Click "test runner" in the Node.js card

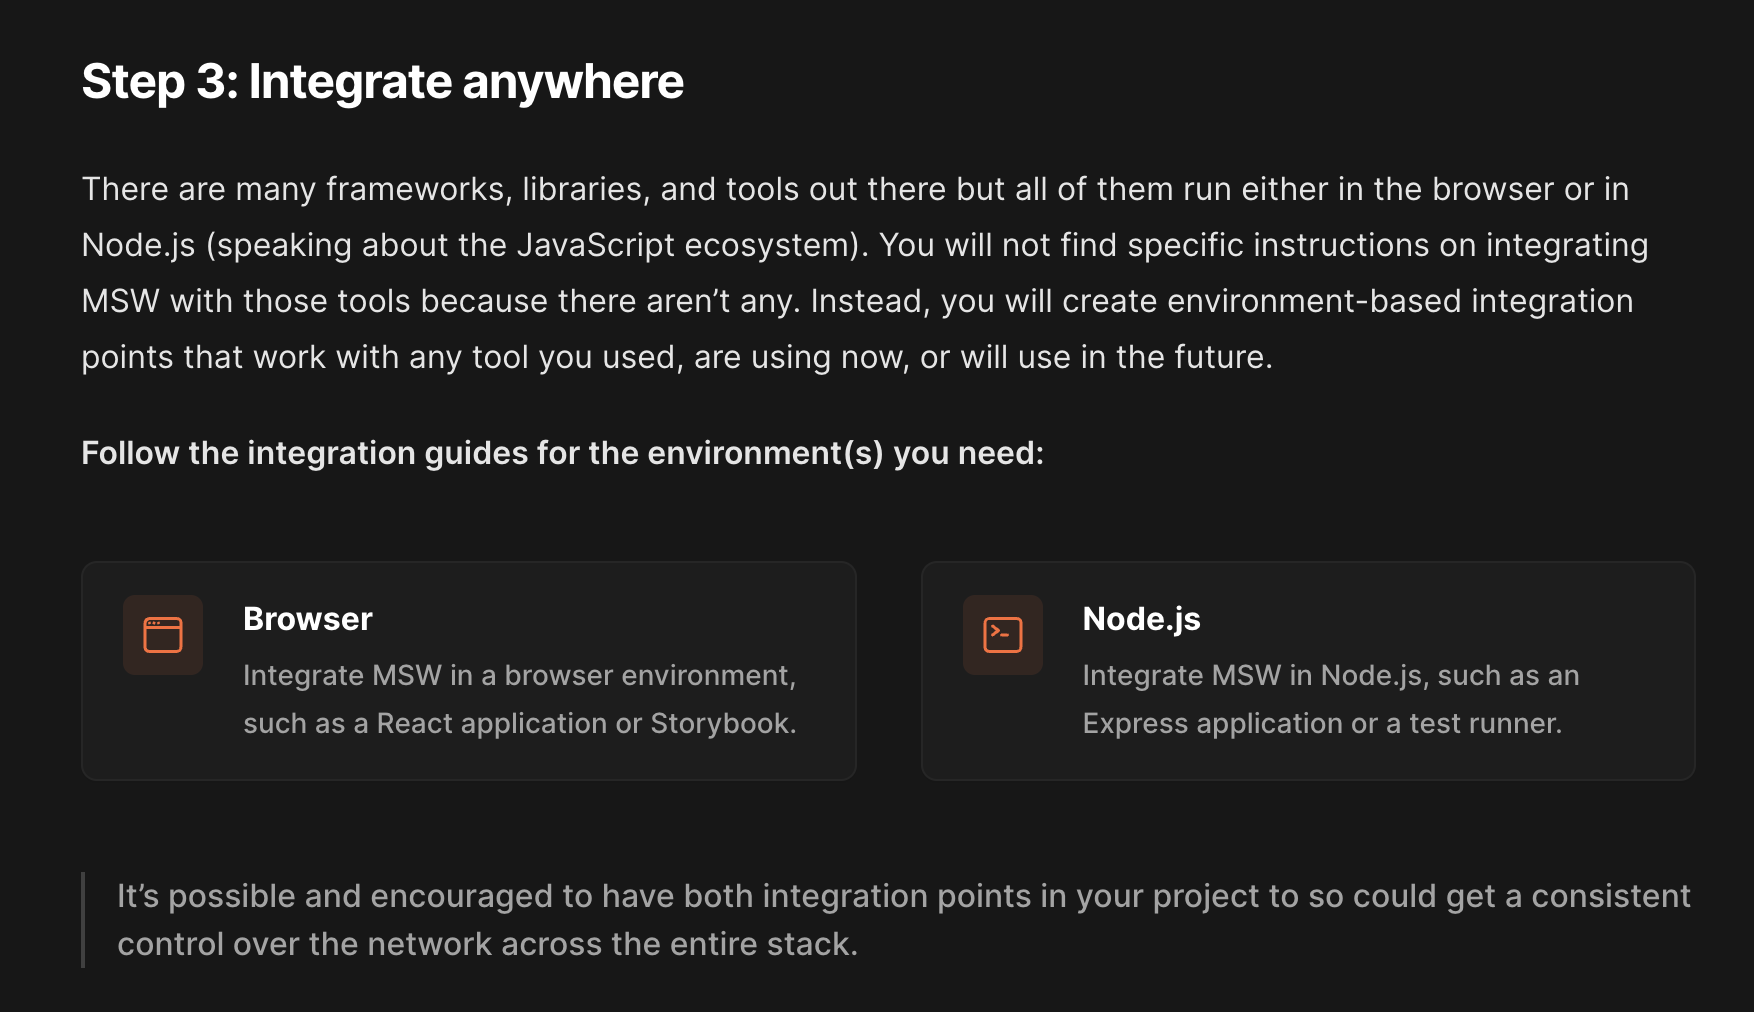pos(1483,724)
